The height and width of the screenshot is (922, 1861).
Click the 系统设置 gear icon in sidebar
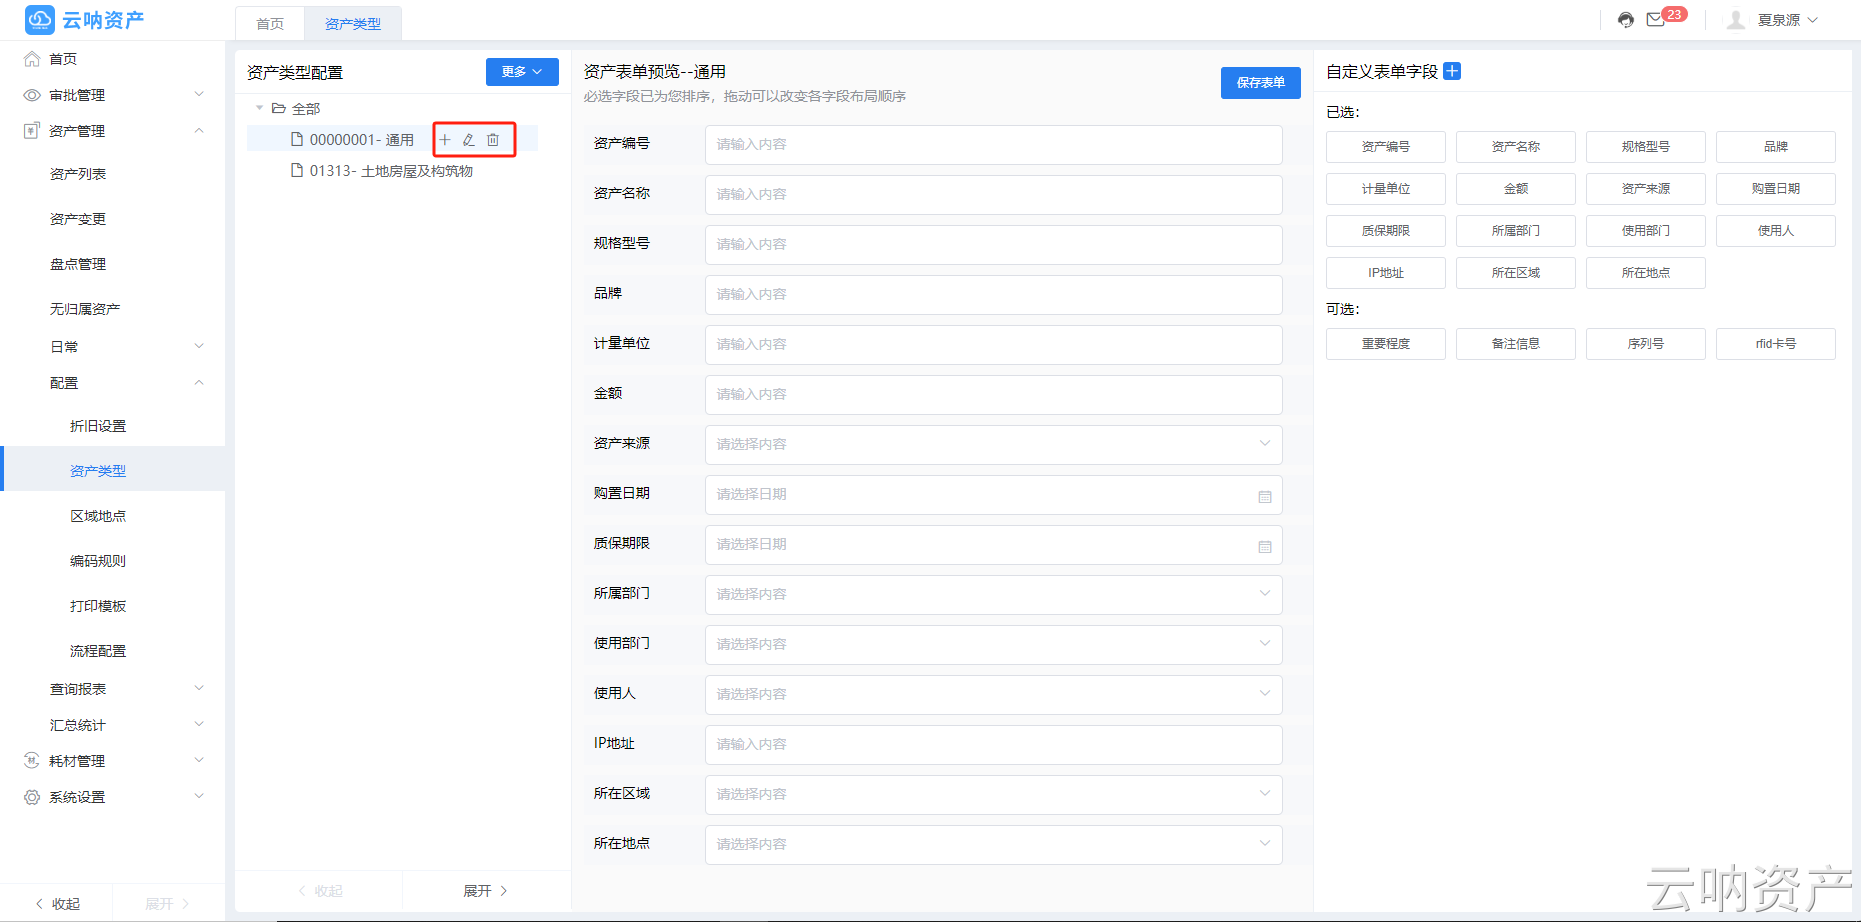[30, 797]
